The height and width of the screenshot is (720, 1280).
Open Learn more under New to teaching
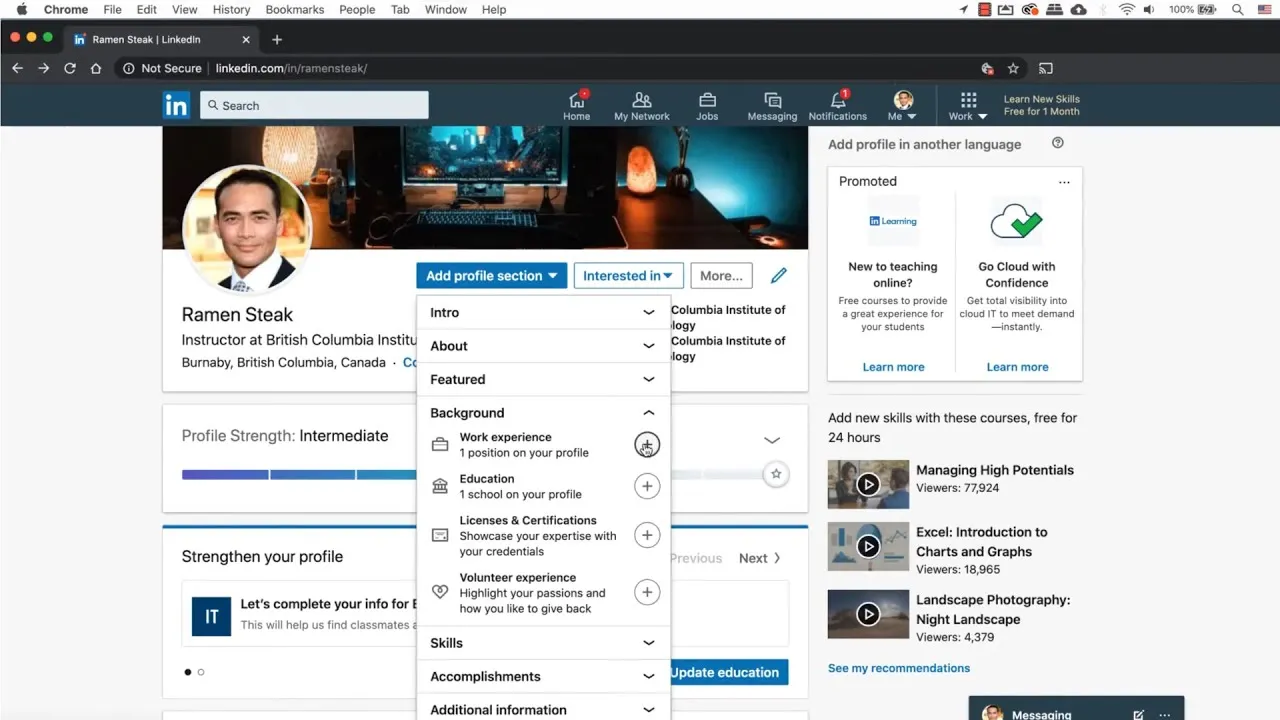pyautogui.click(x=893, y=367)
